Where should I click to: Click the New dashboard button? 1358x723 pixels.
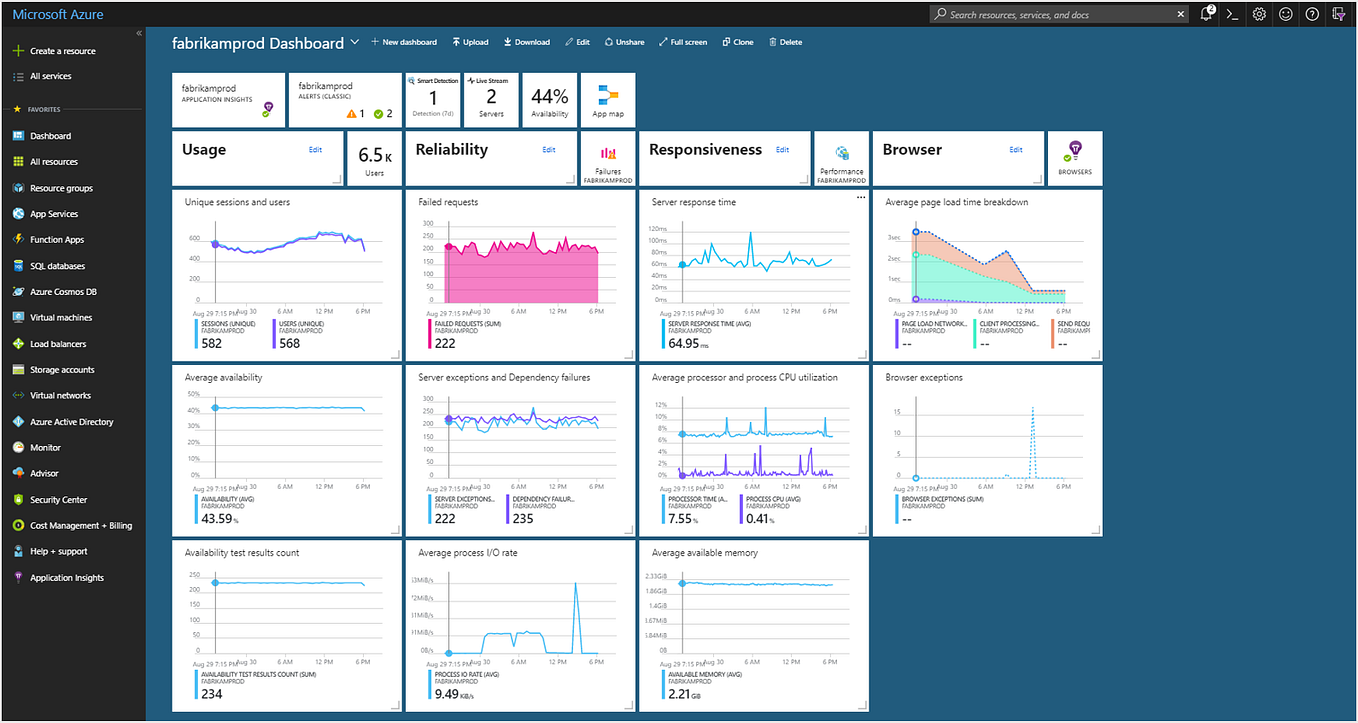(404, 41)
